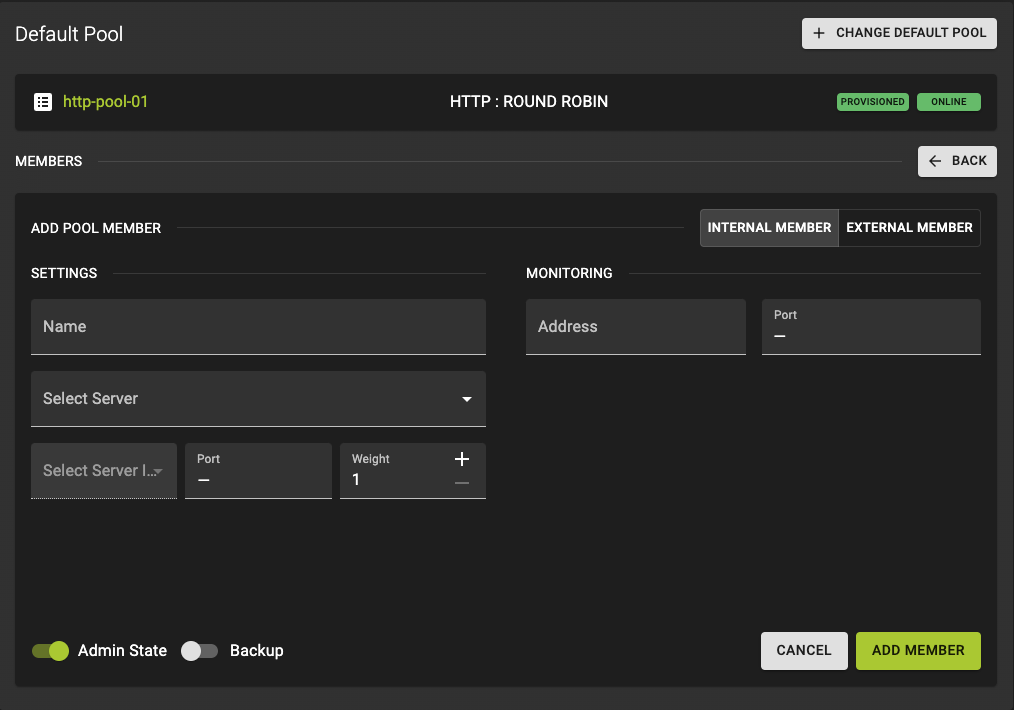Screen dimensions: 1014x710
Task: Open the http-pool-01 pool link
Action: [105, 102]
